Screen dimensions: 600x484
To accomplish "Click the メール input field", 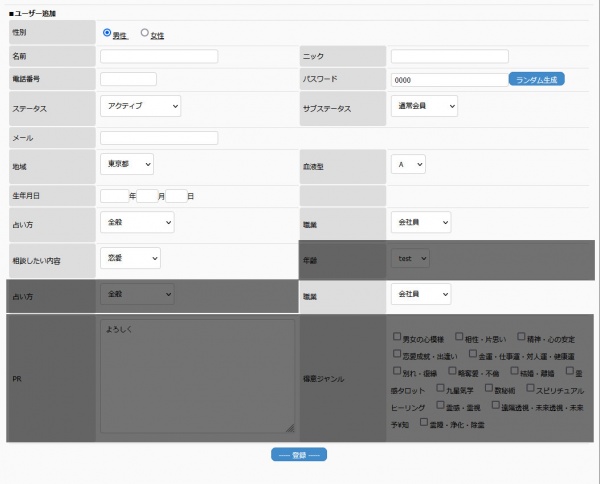I will pyautogui.click(x=159, y=138).
